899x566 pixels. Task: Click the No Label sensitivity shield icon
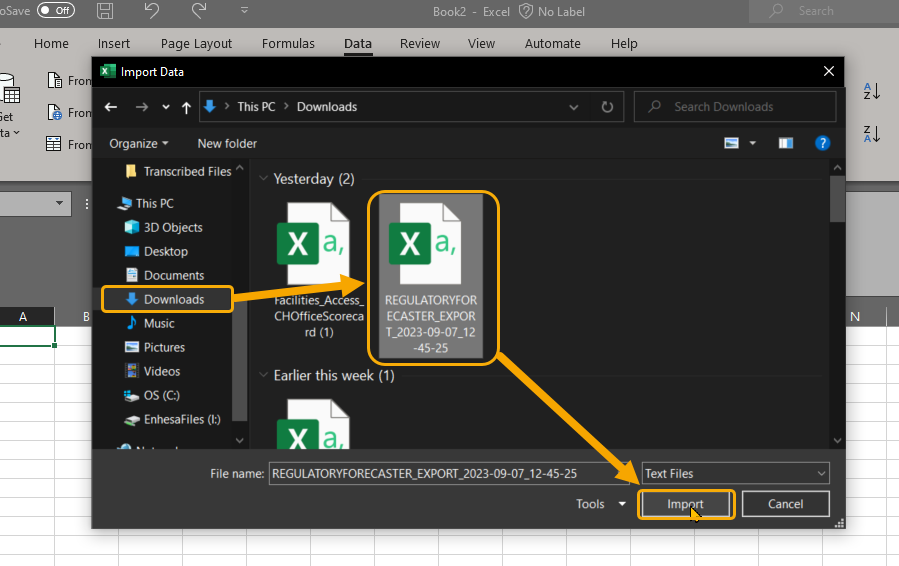coord(525,11)
